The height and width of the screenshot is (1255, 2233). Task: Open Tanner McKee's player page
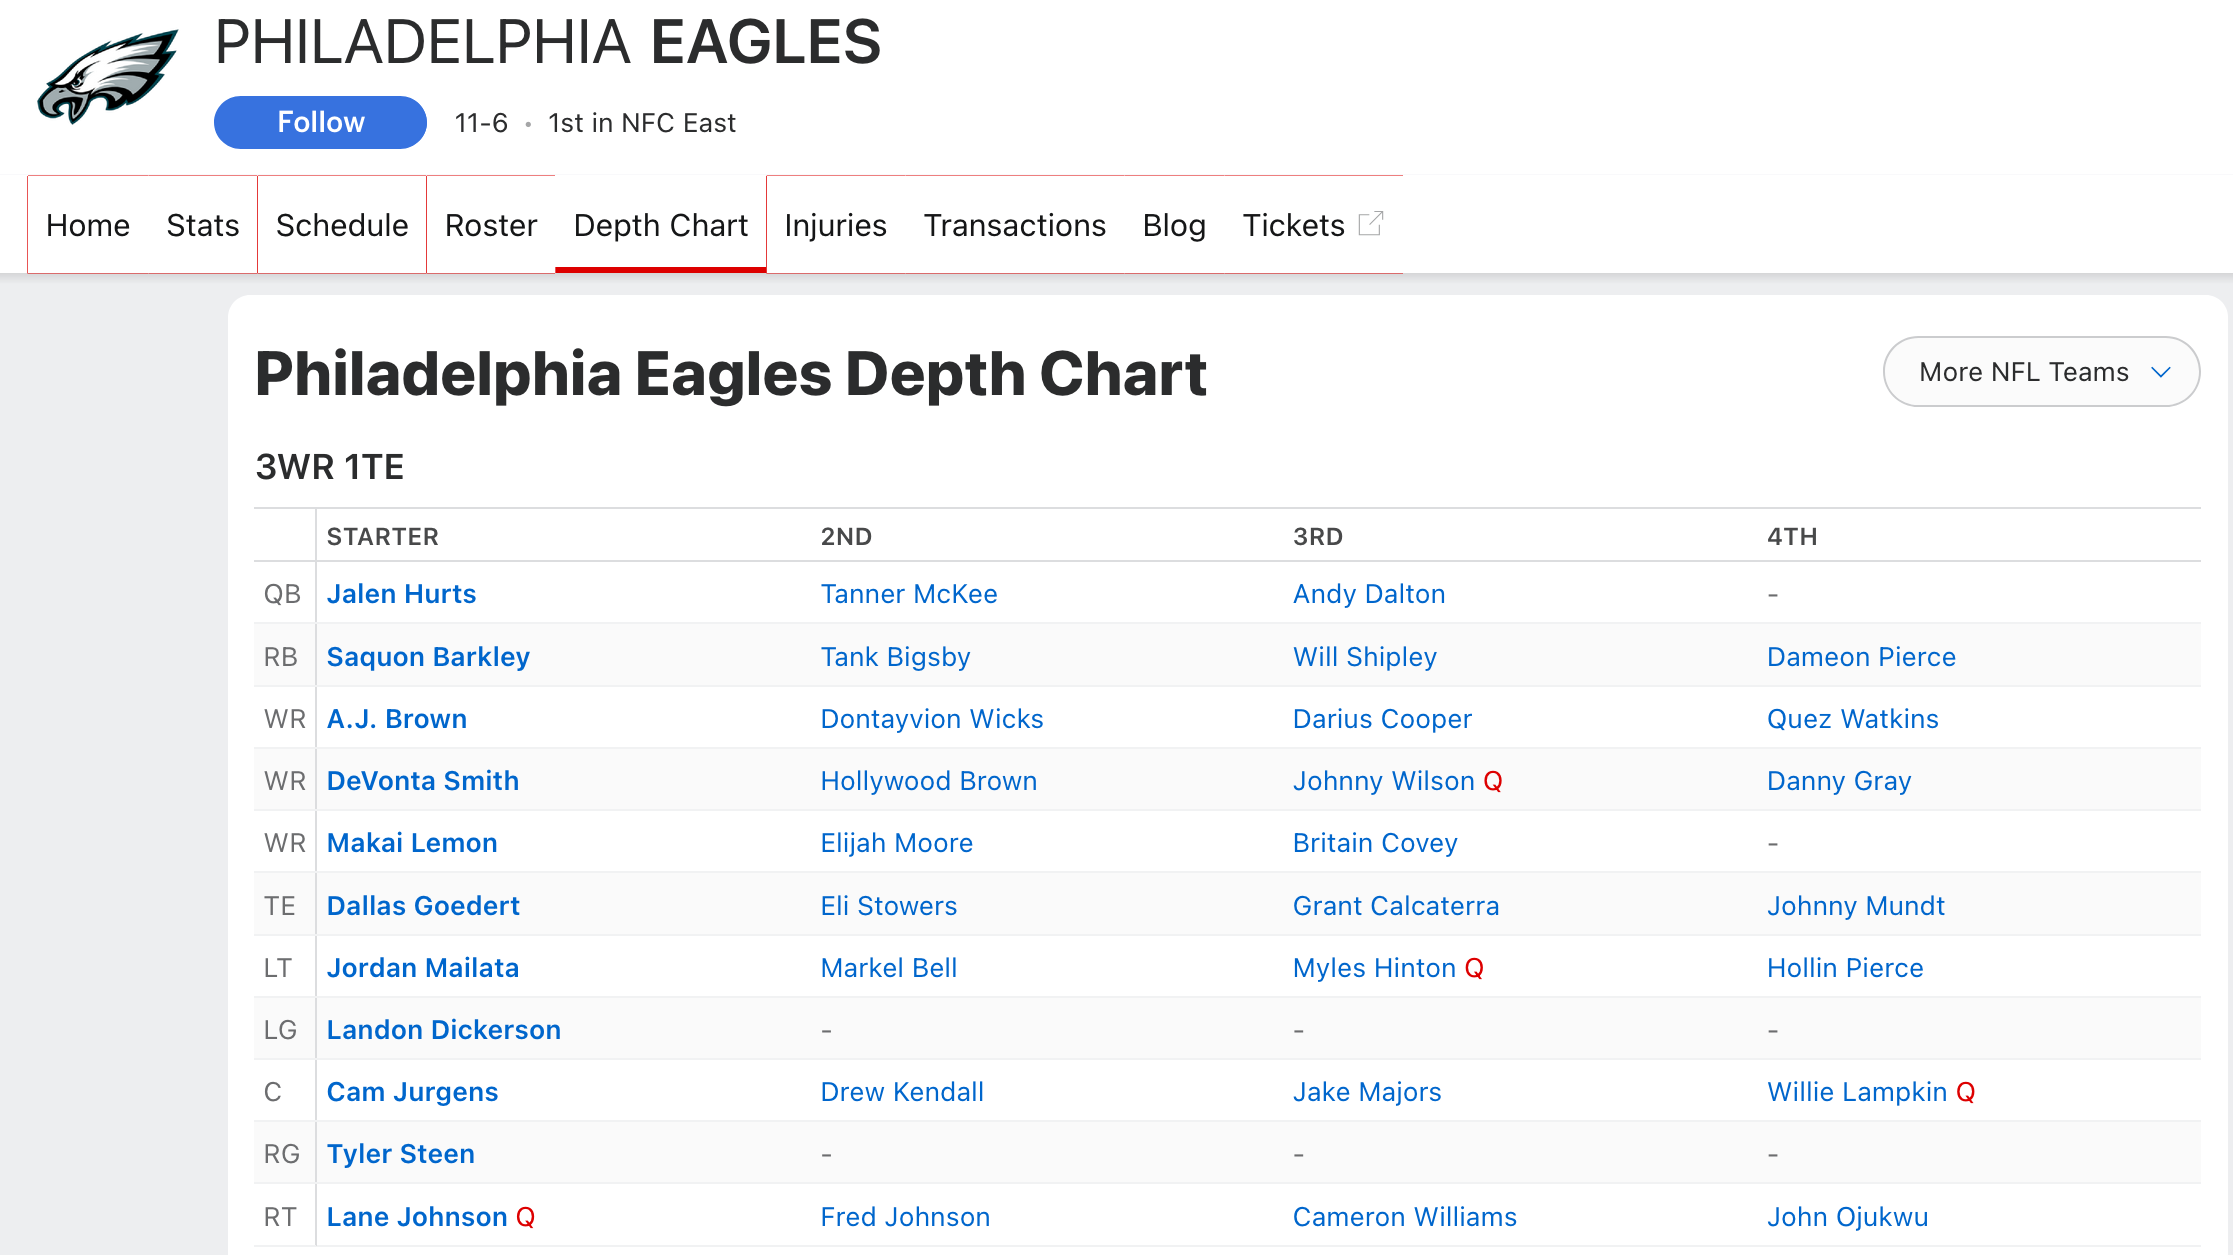(908, 594)
